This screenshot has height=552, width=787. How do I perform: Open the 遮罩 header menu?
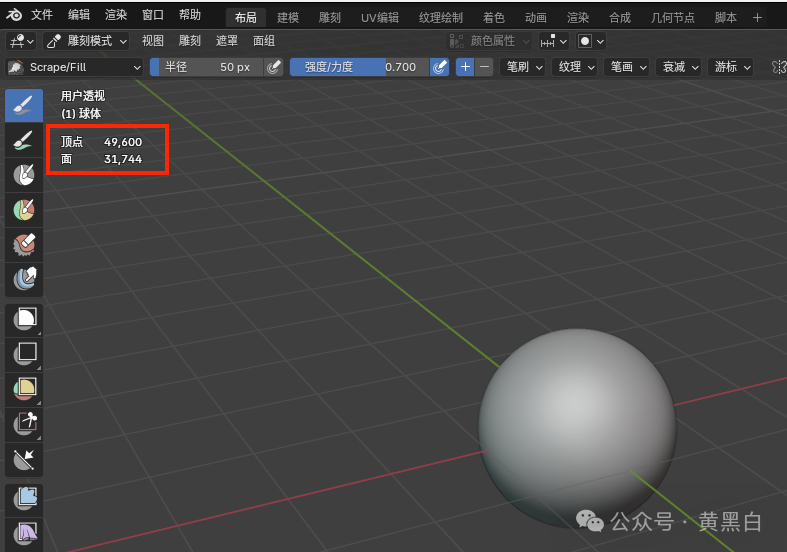227,41
